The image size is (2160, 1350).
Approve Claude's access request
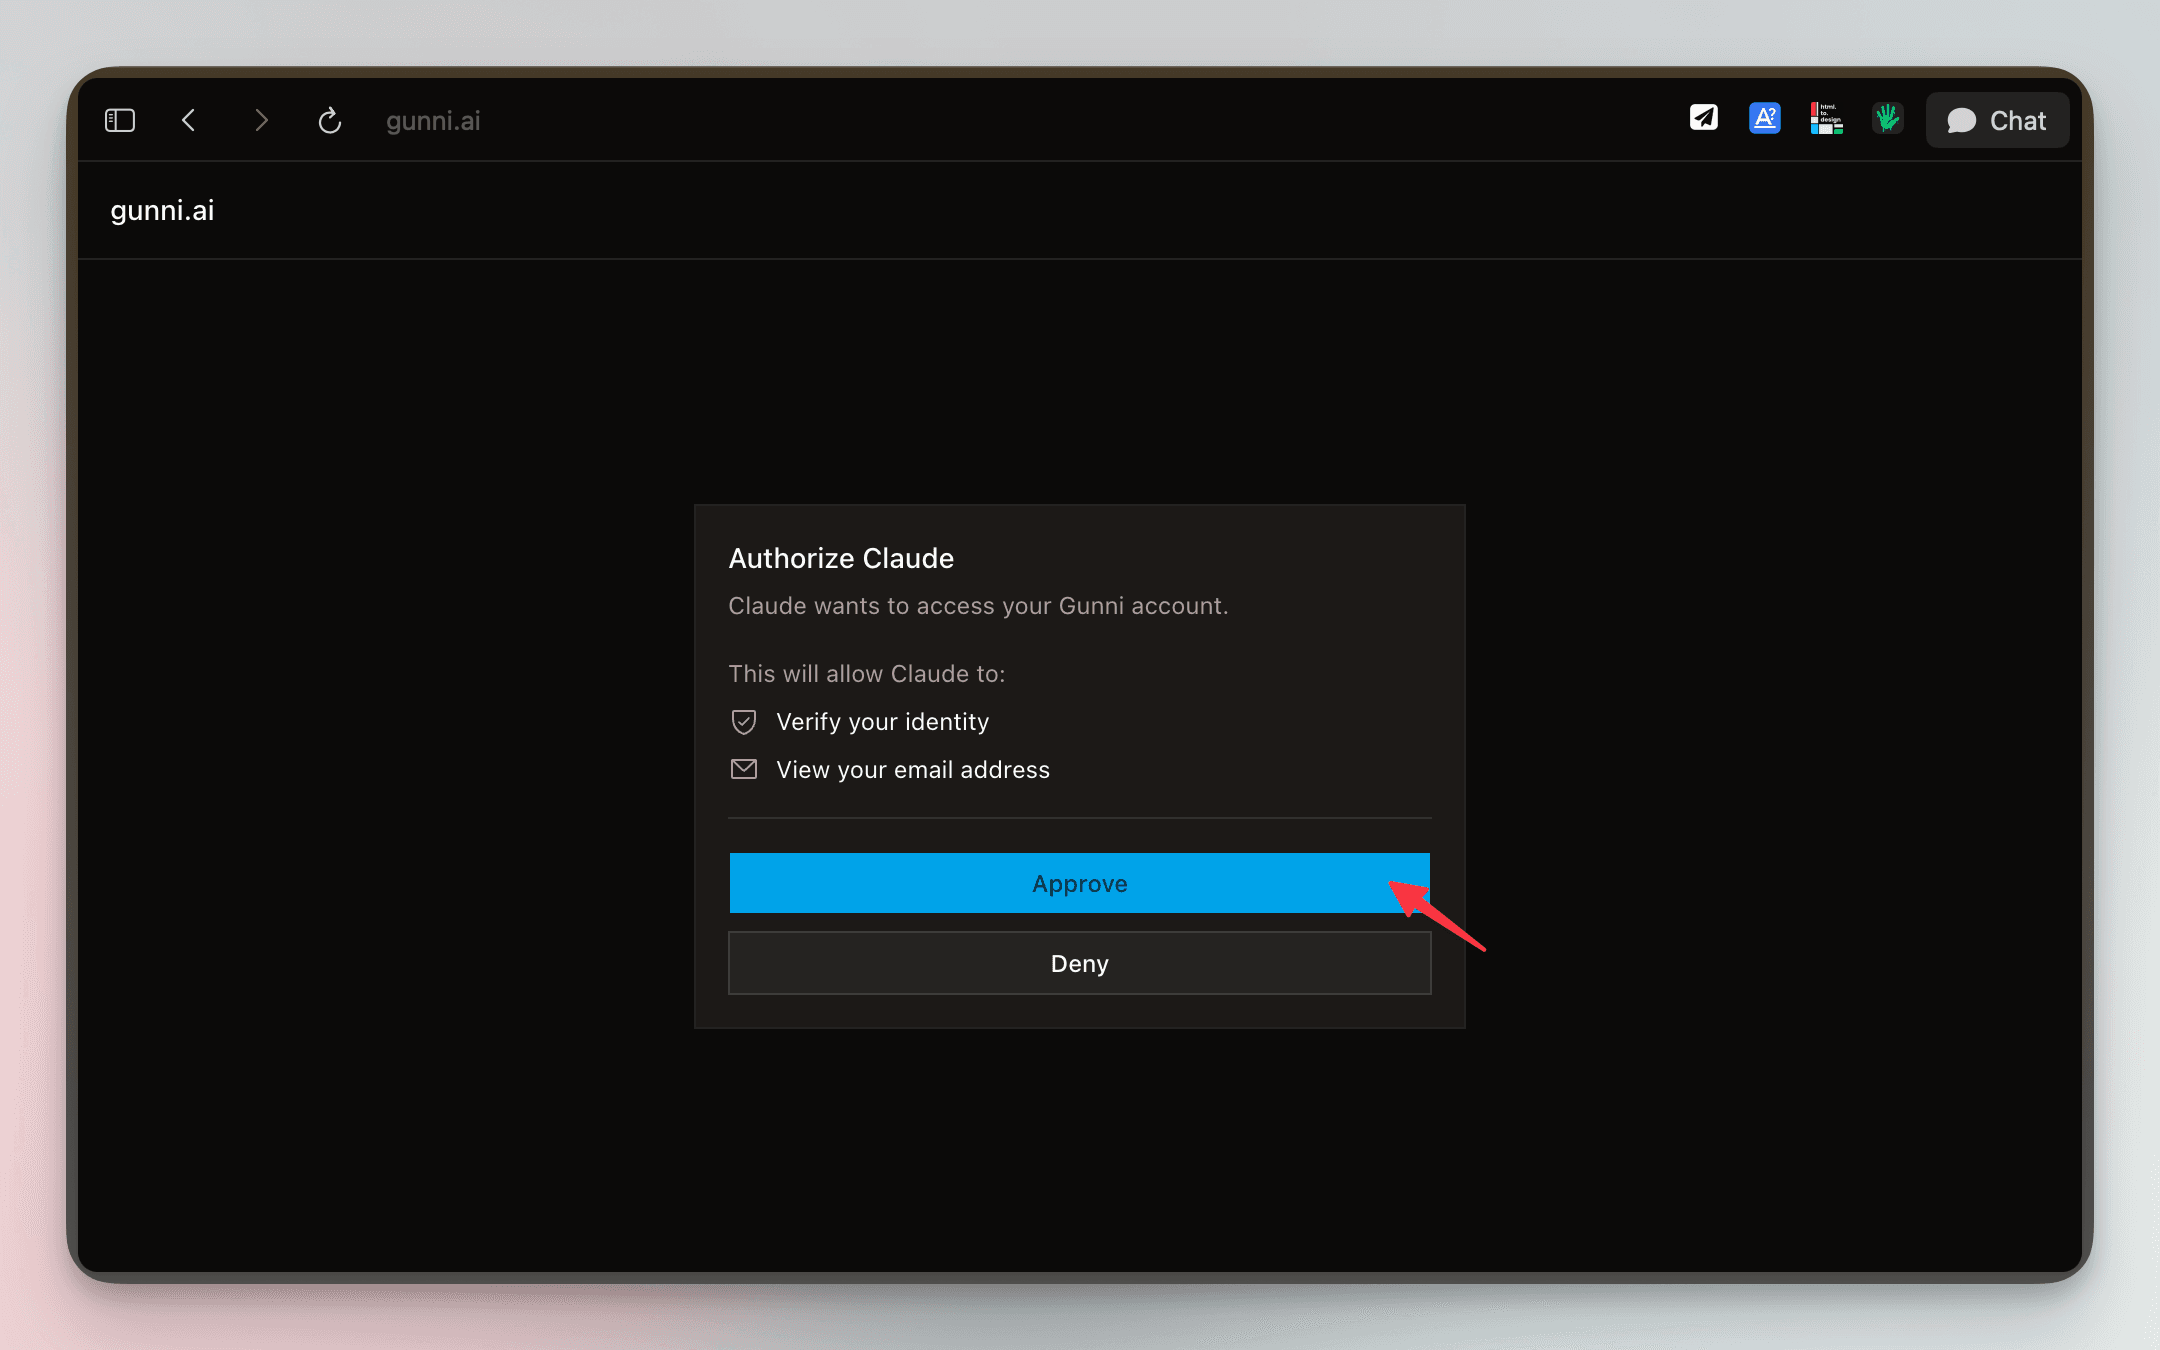[x=1080, y=883]
